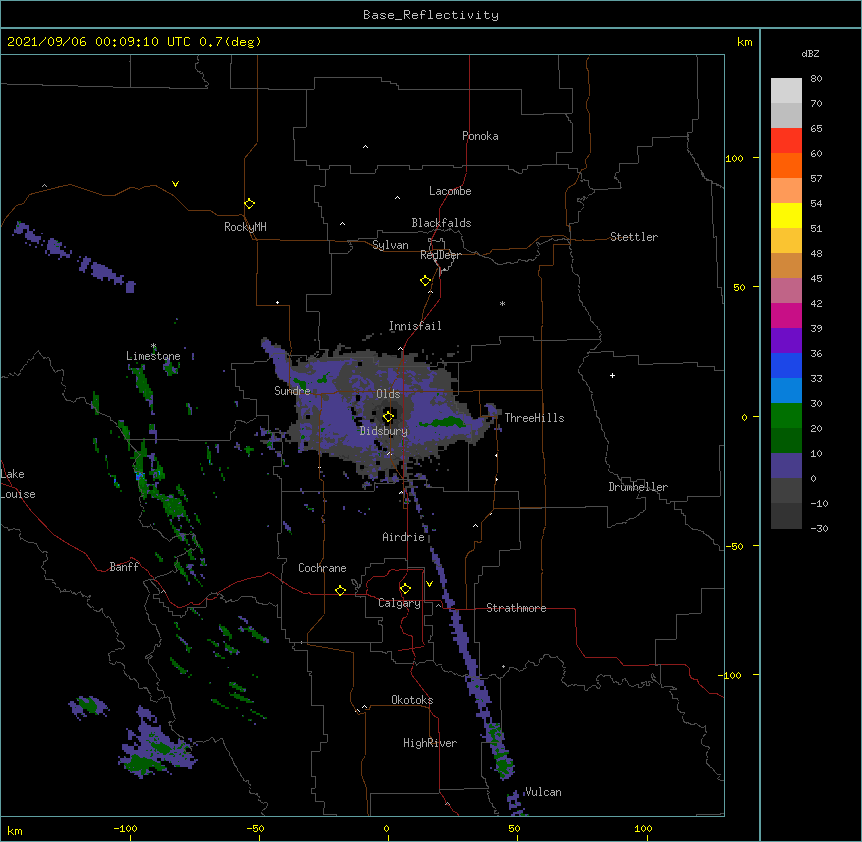Click the white asterisk marker above Limestone
The width and height of the screenshot is (862, 842).
point(153,346)
